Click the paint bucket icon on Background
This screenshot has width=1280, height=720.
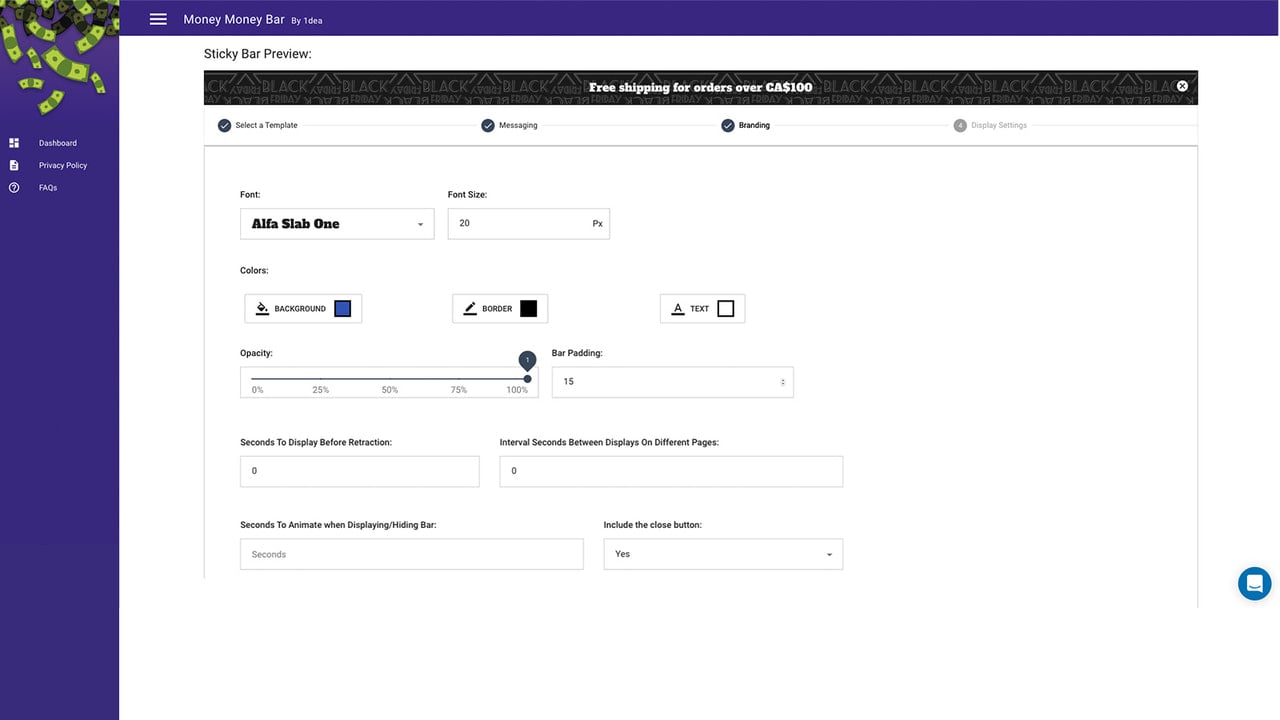(x=262, y=308)
